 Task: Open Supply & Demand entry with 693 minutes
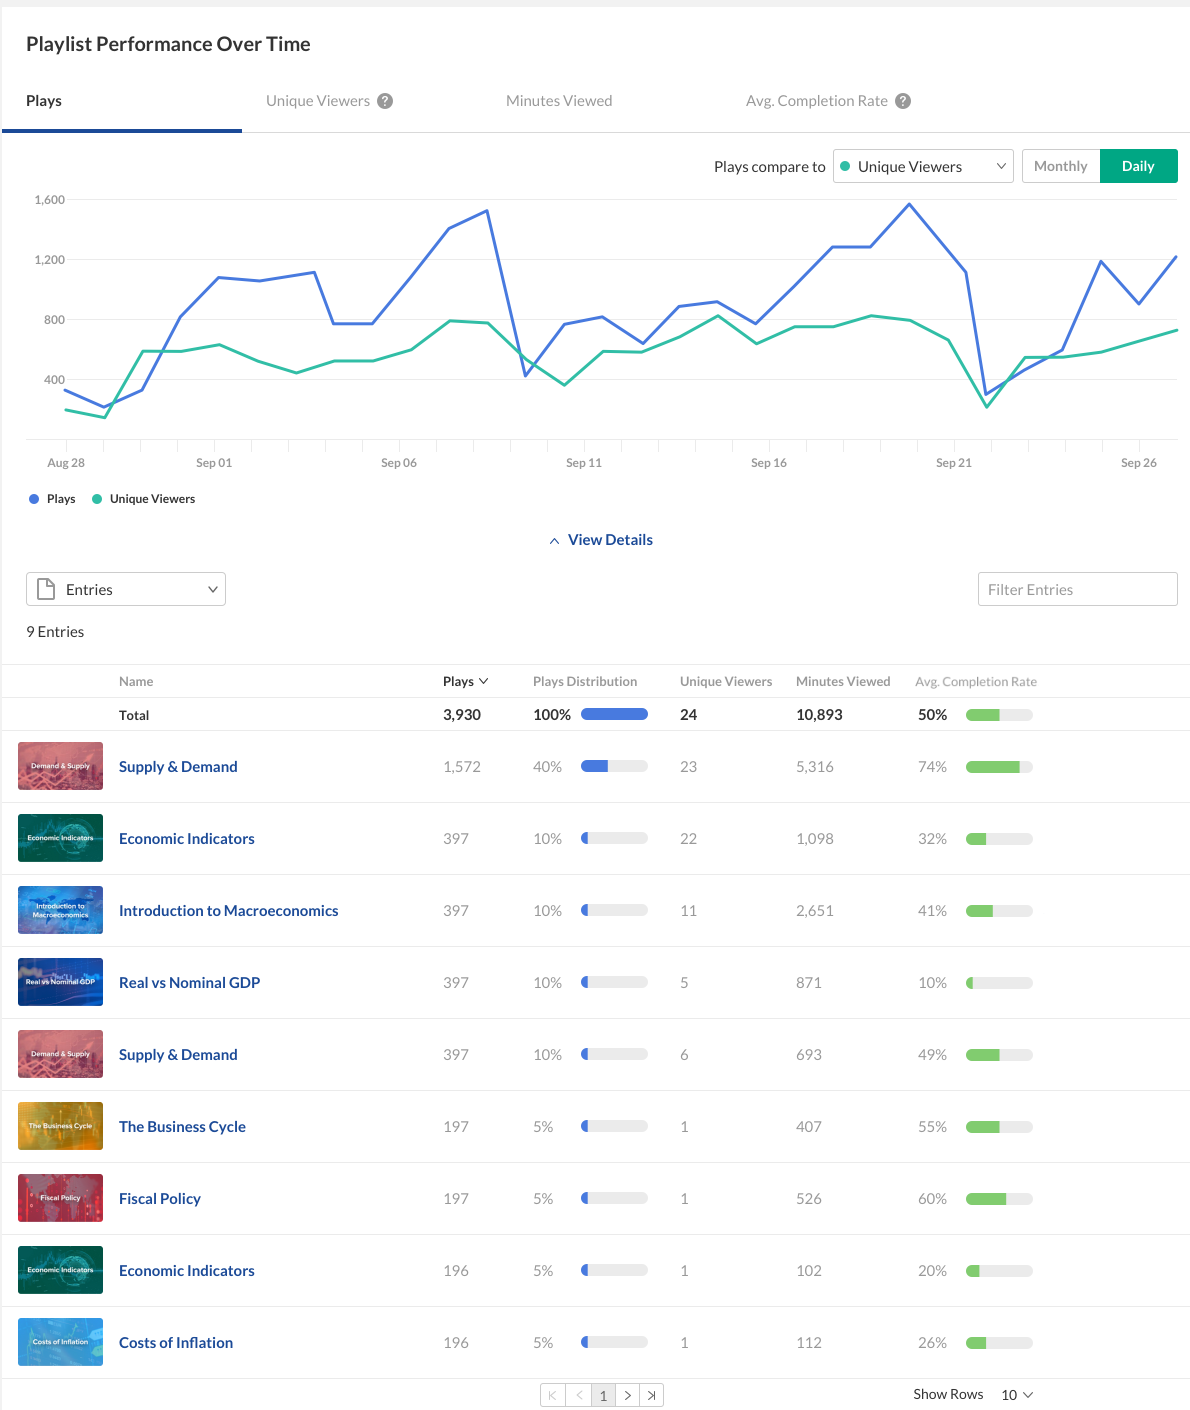pyautogui.click(x=178, y=1055)
